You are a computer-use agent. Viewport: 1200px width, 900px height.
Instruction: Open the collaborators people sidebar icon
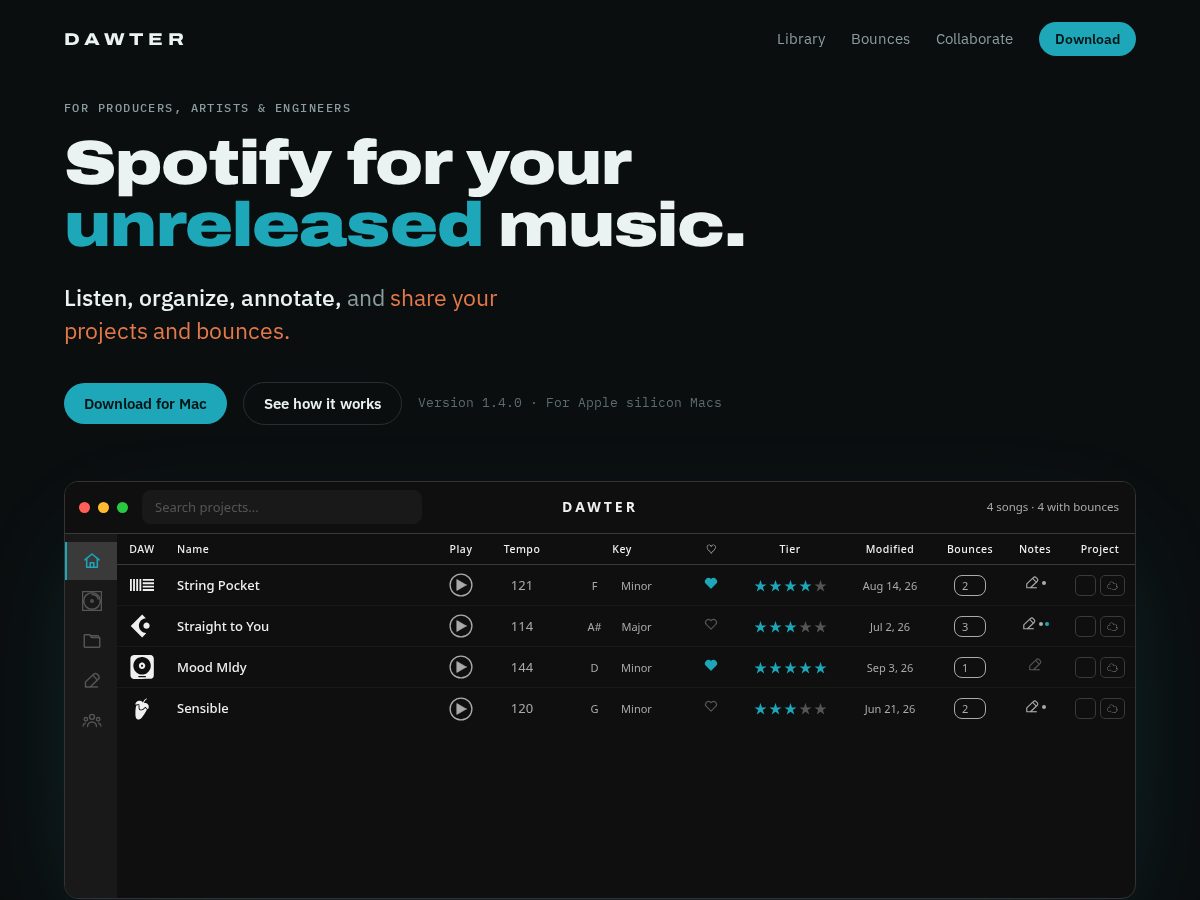pos(92,720)
